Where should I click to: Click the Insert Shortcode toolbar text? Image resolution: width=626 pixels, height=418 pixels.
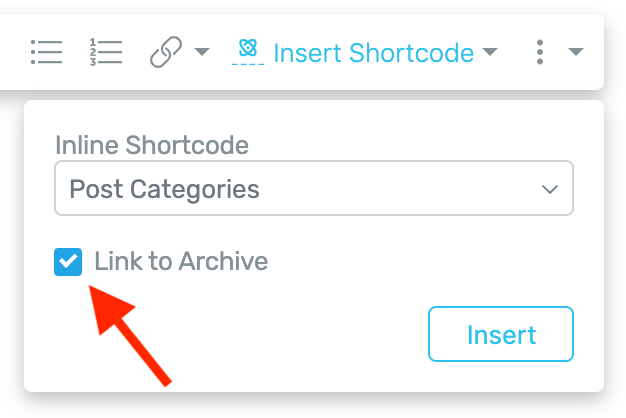pyautogui.click(x=374, y=53)
